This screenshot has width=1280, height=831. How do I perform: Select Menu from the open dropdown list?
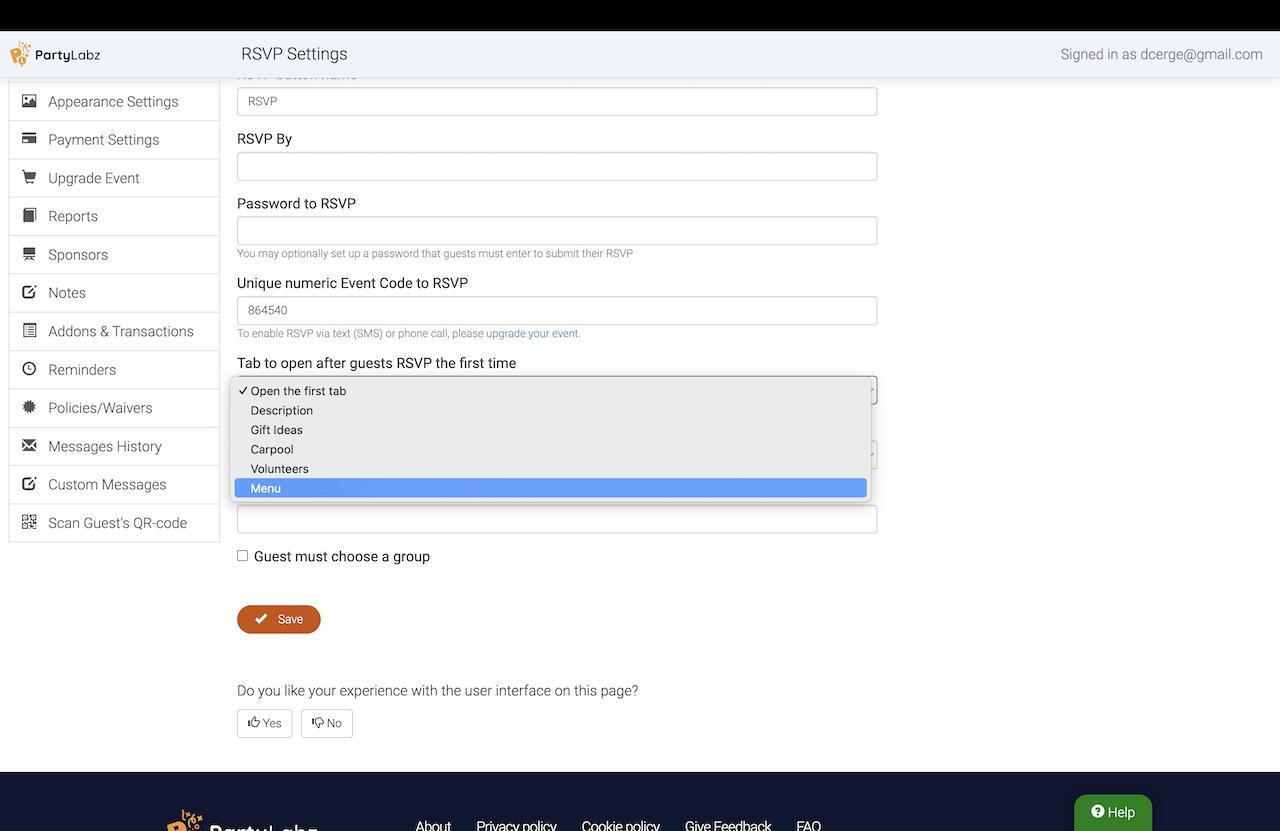(266, 488)
